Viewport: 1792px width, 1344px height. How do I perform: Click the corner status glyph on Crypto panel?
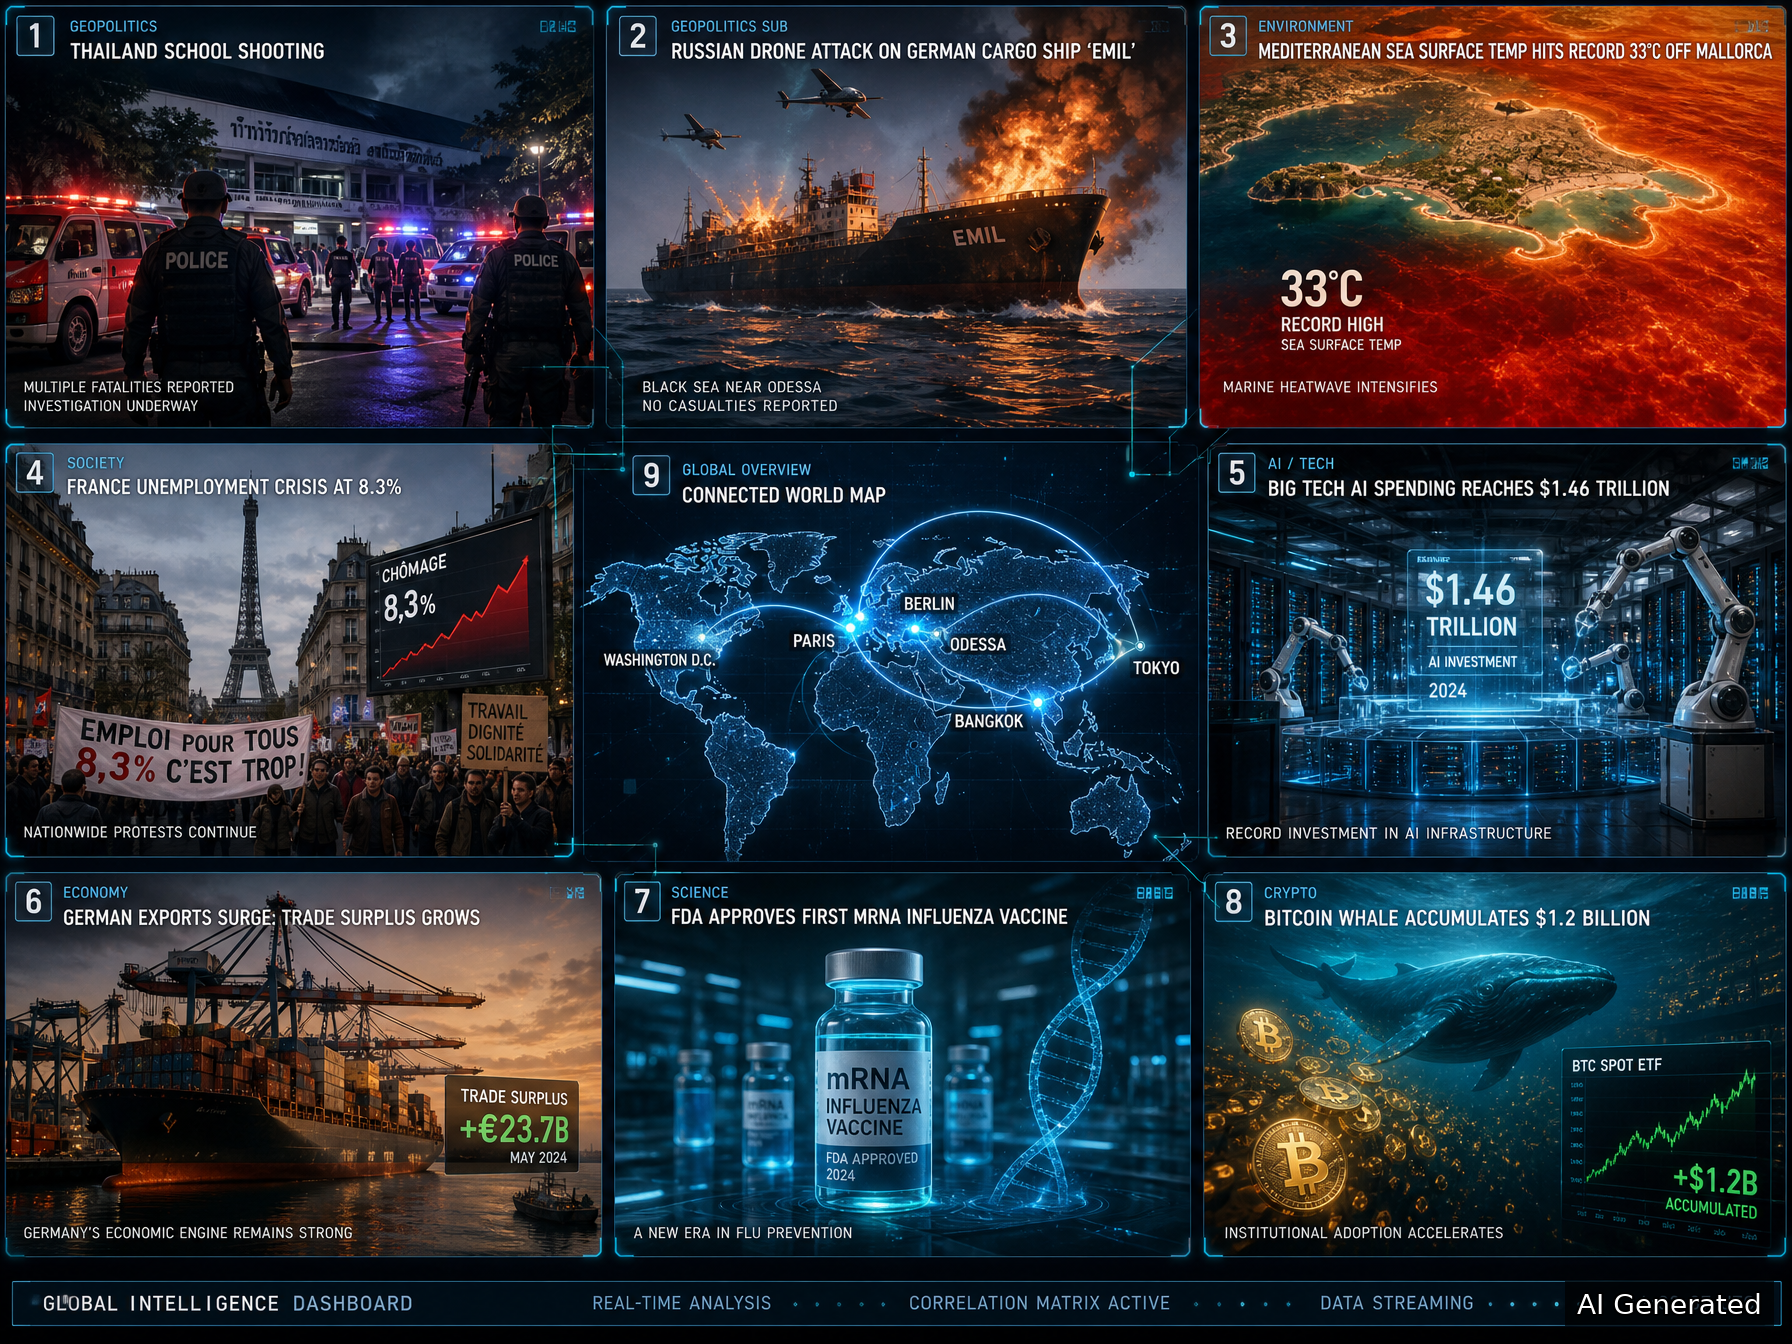coord(1750,893)
